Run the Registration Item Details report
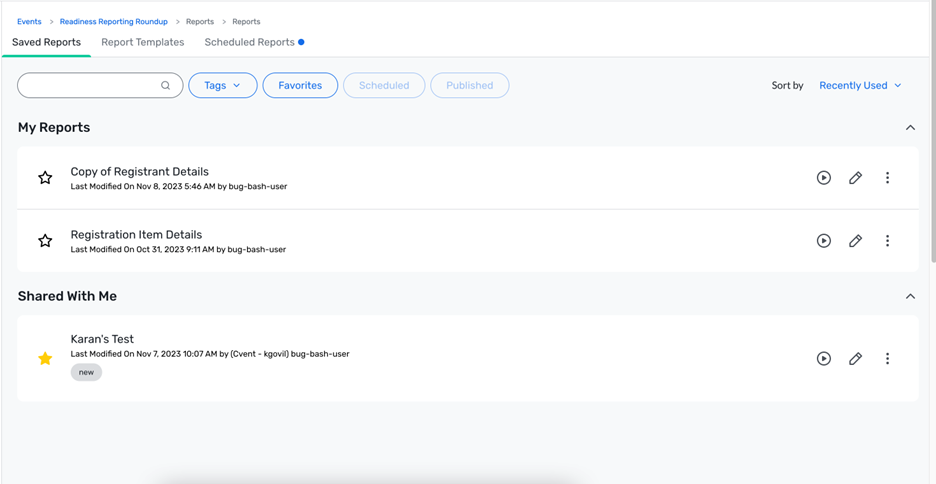Image resolution: width=936 pixels, height=484 pixels. [x=824, y=241]
